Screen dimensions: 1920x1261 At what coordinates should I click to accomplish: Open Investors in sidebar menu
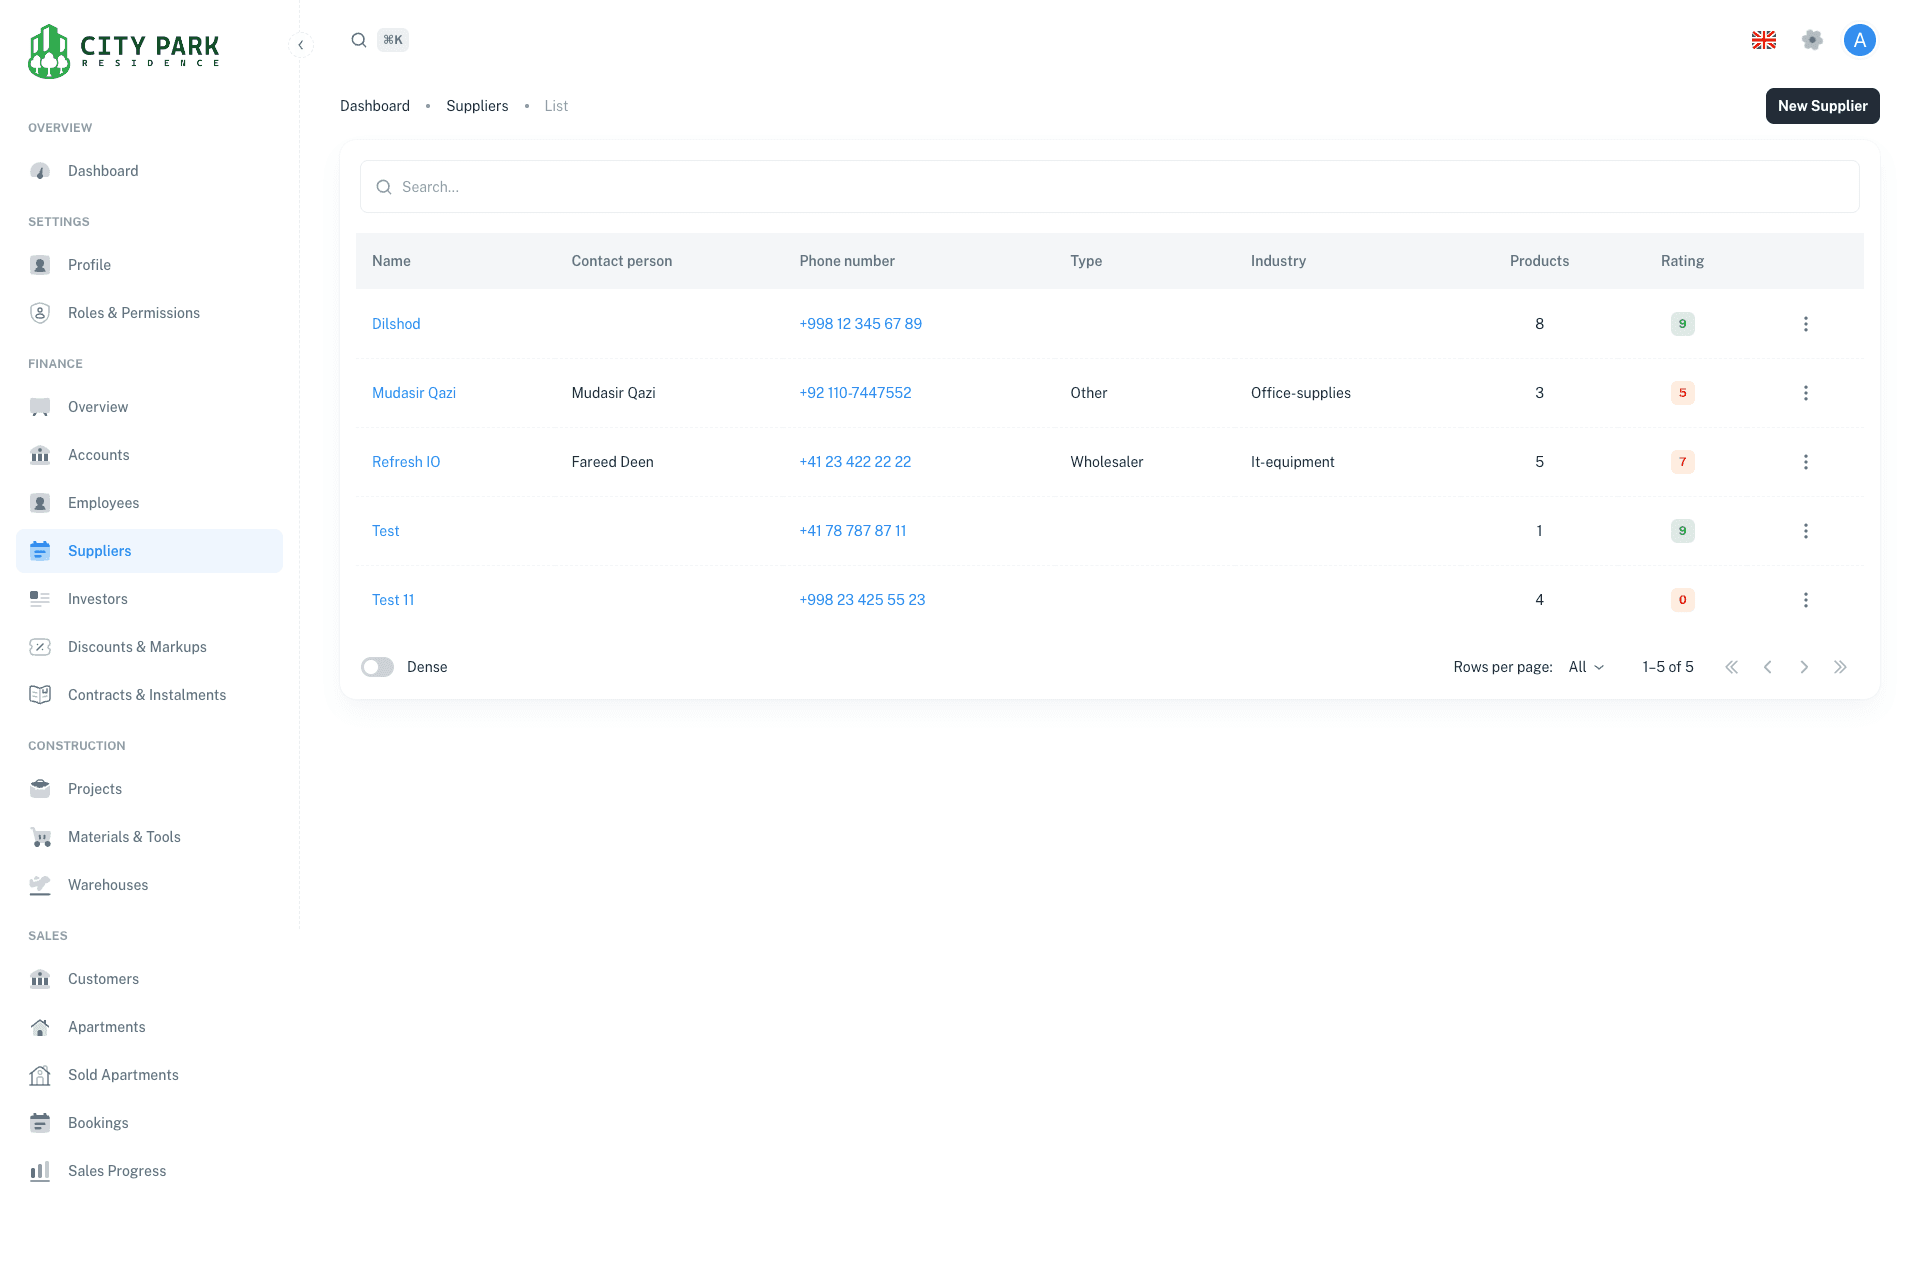(x=98, y=599)
